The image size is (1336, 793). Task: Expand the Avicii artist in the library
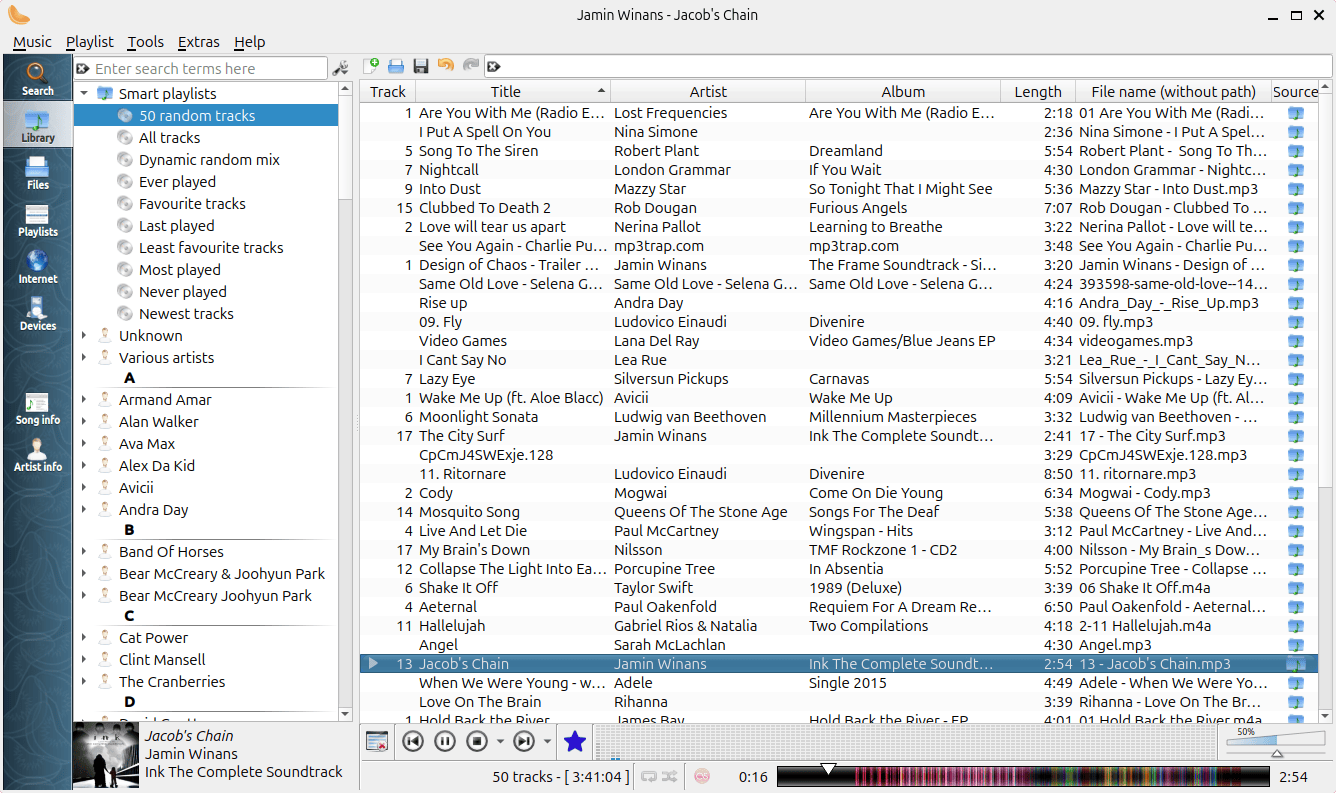click(x=84, y=488)
